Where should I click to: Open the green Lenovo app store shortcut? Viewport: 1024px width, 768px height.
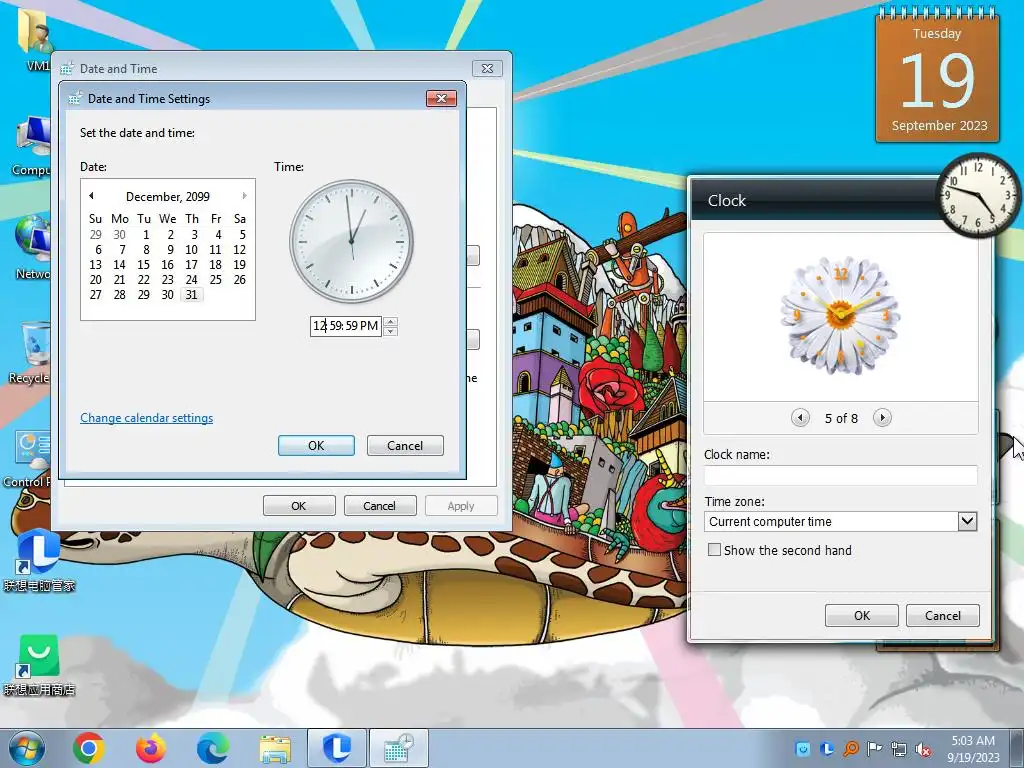click(x=39, y=664)
